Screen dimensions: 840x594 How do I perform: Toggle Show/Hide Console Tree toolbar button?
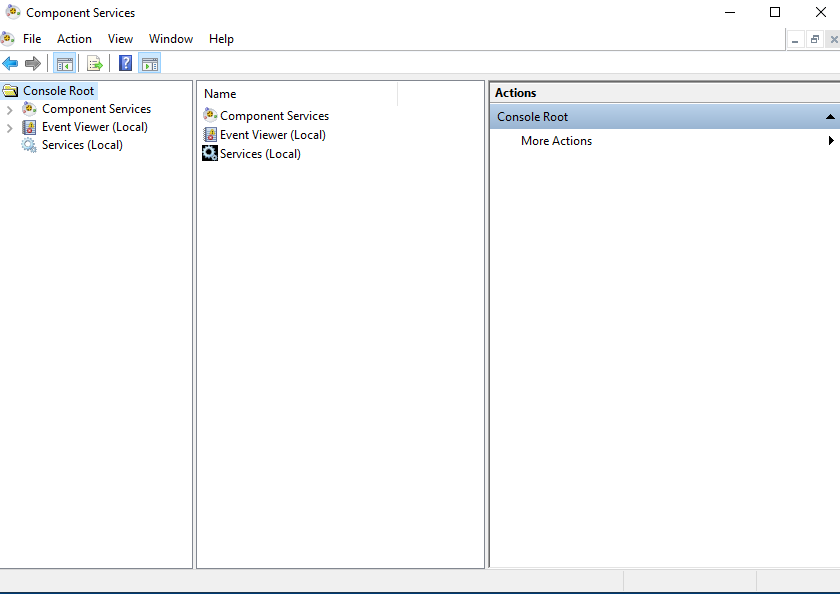65,64
